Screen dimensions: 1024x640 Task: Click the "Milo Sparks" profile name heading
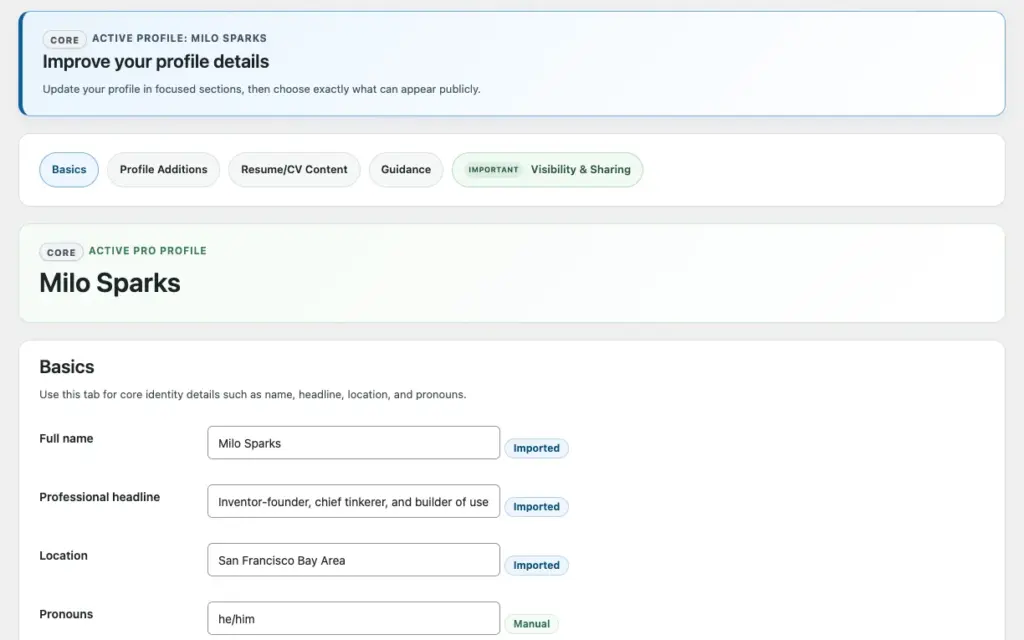tap(110, 283)
